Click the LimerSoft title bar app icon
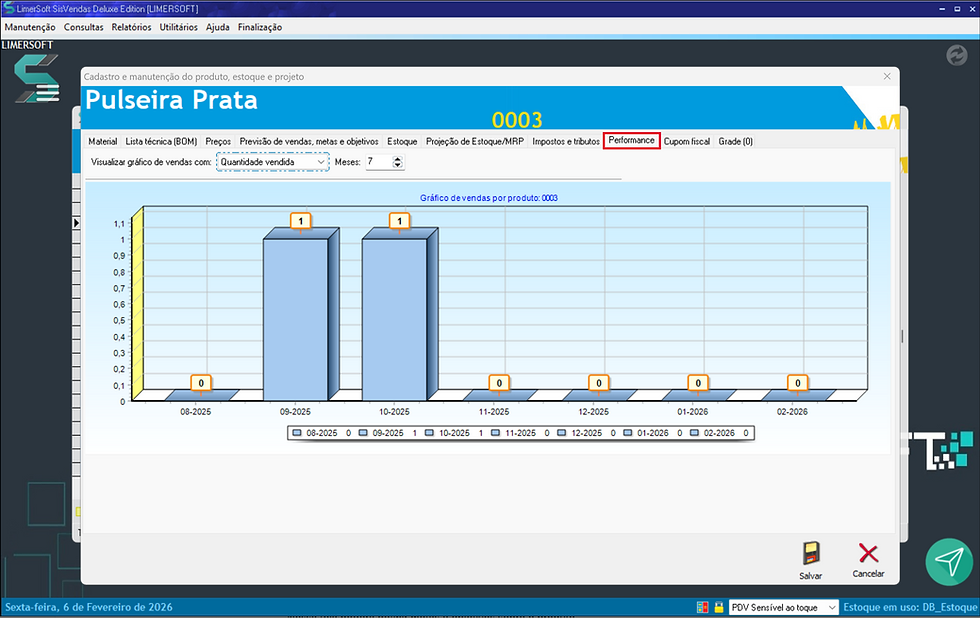Image resolution: width=980 pixels, height=618 pixels. coord(9,9)
